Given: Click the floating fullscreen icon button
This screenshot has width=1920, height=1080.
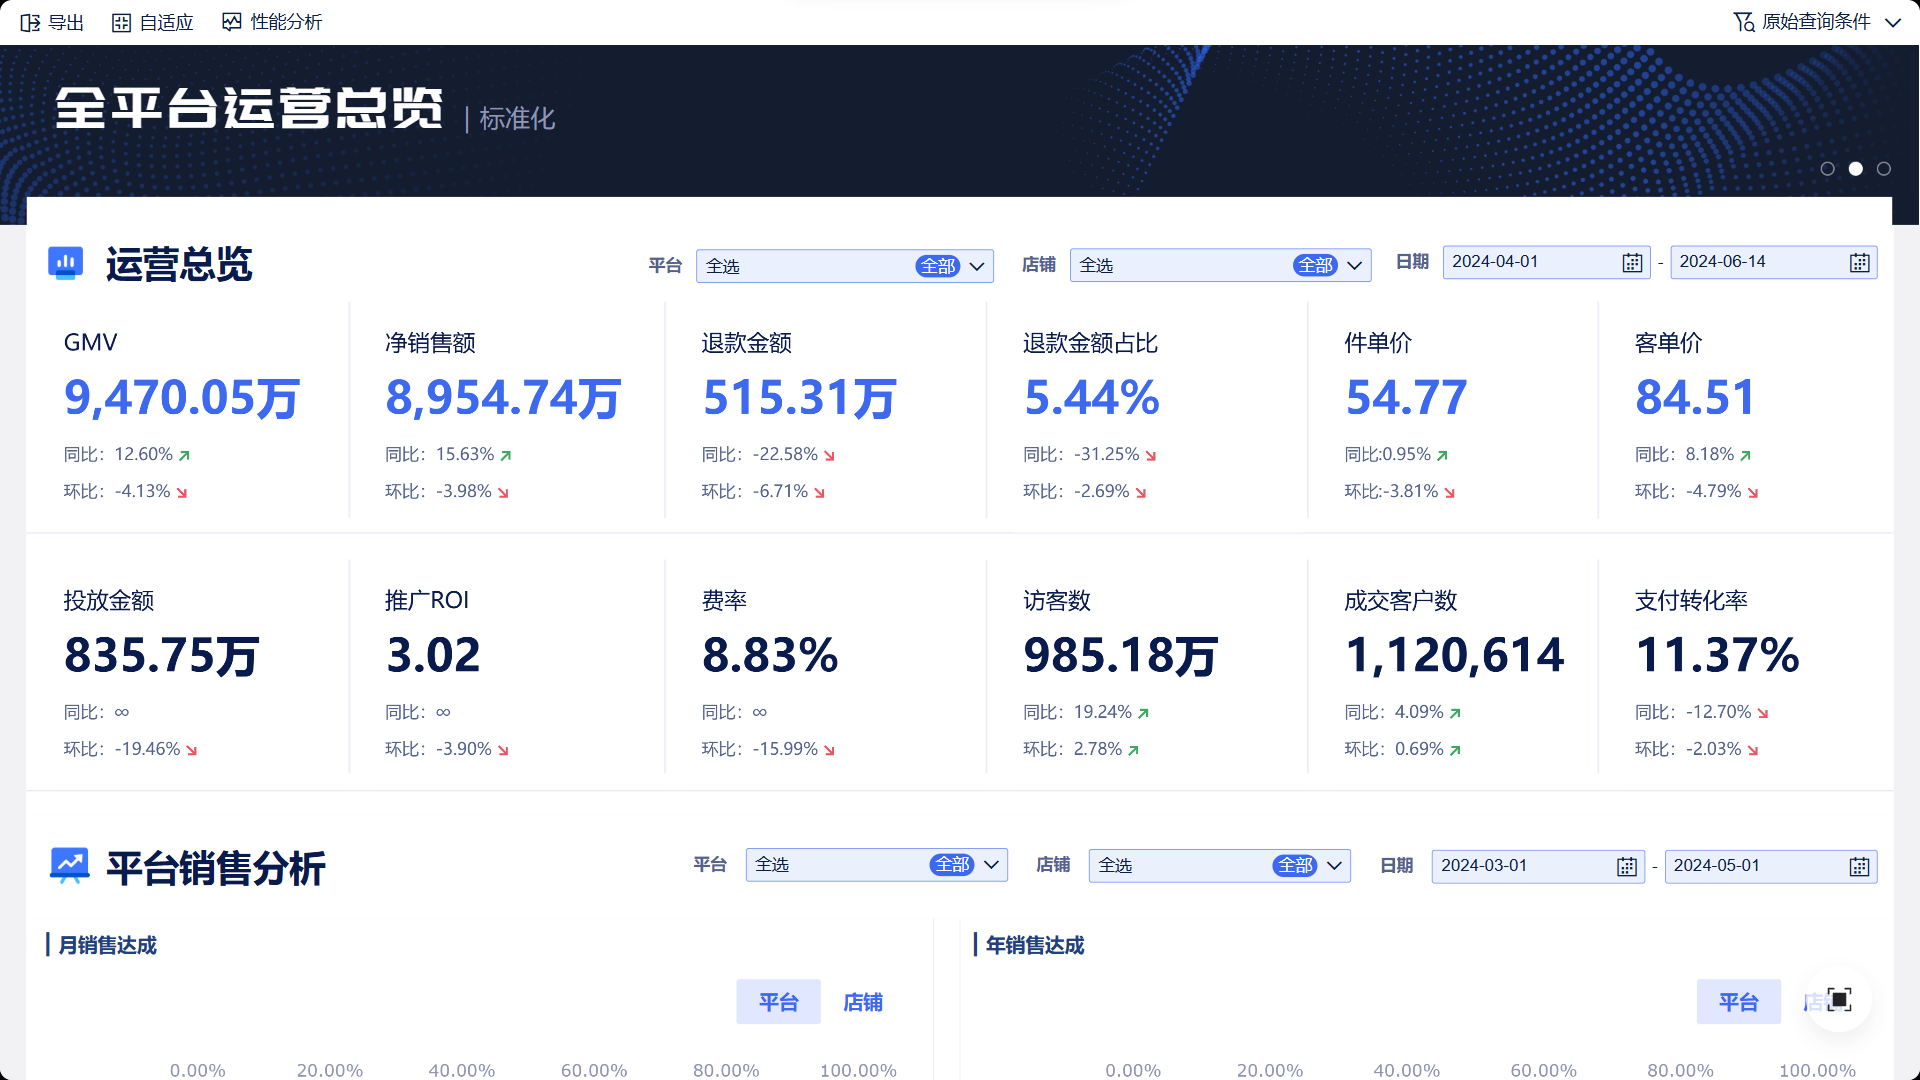Looking at the screenshot, I should tap(1839, 999).
